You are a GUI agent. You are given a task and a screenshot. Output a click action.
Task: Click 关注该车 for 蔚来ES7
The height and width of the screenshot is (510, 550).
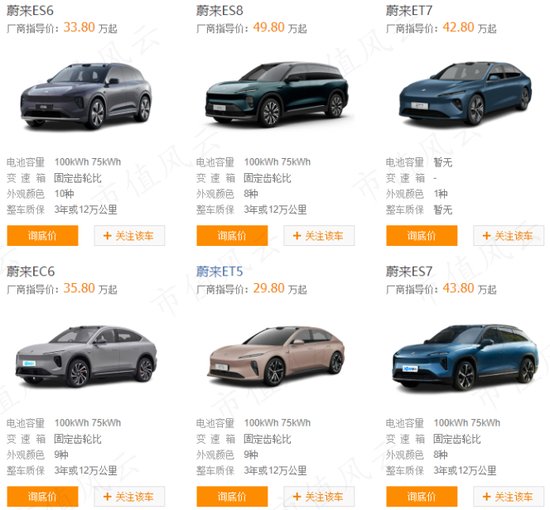[509, 496]
